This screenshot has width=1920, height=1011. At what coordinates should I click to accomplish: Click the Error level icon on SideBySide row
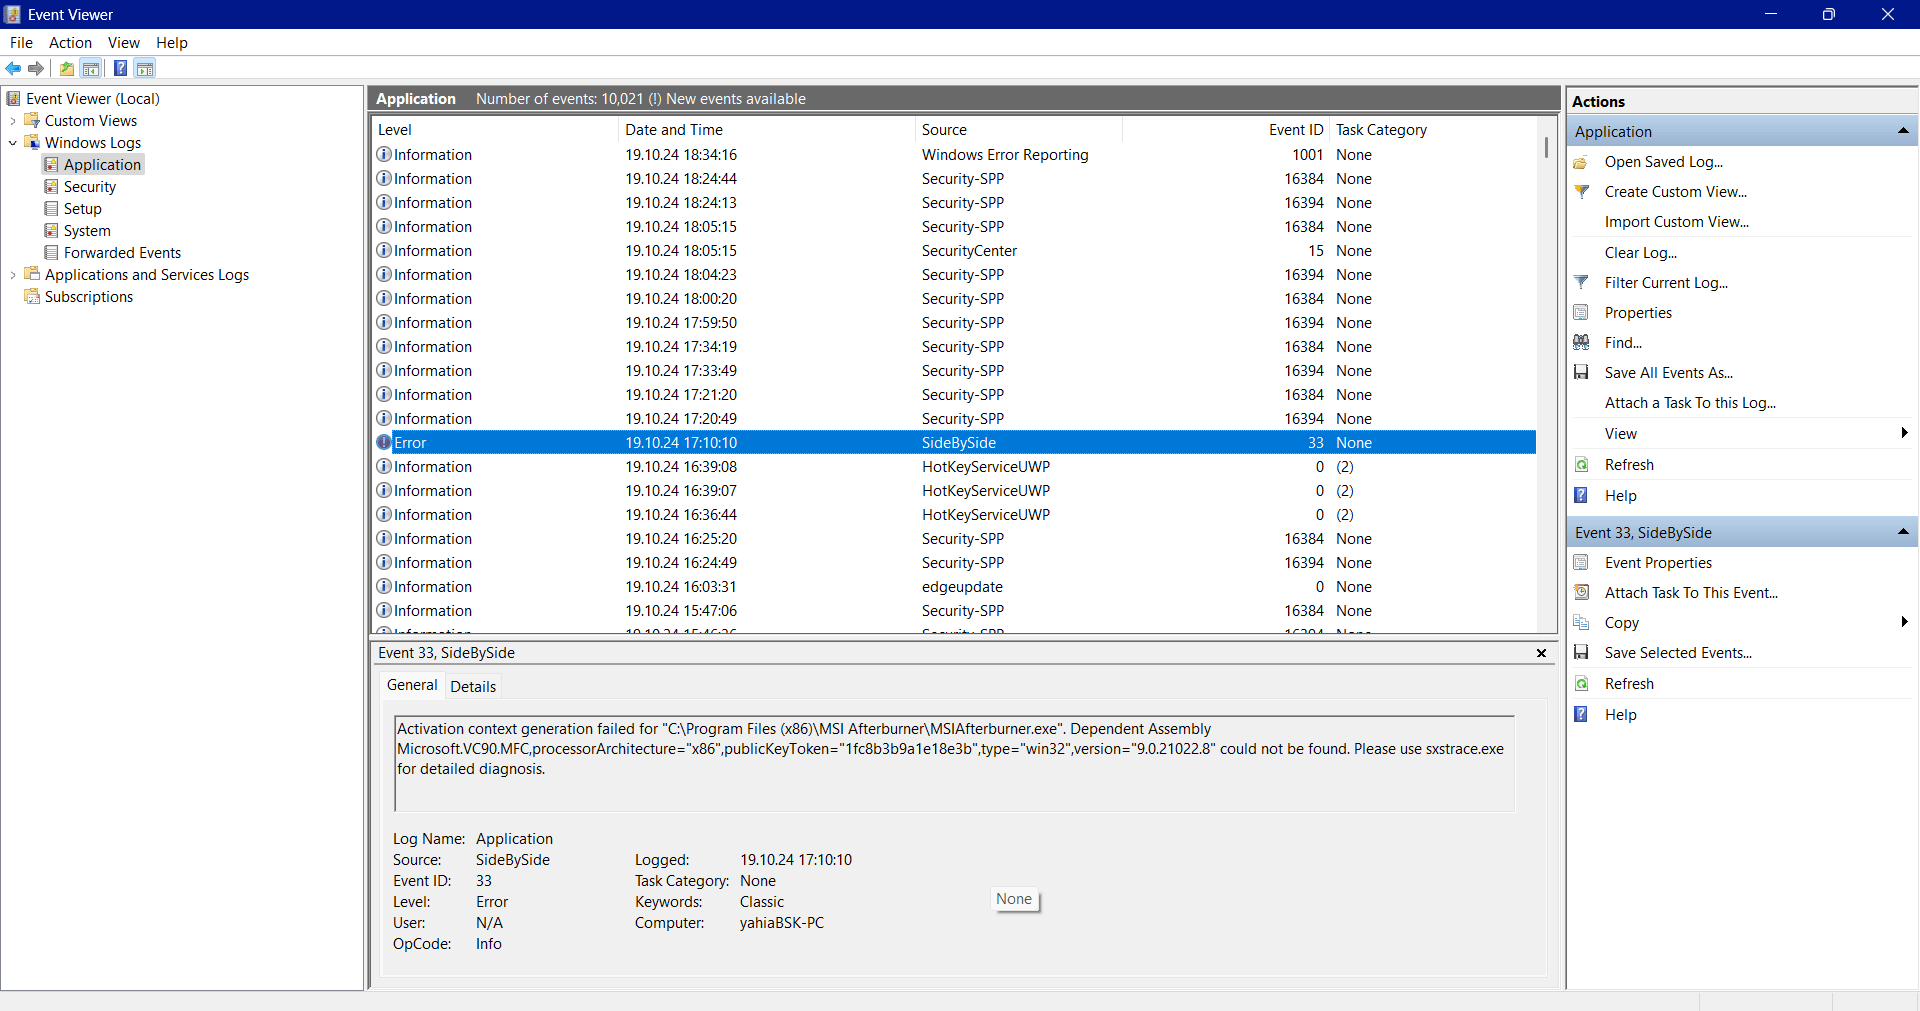click(384, 443)
